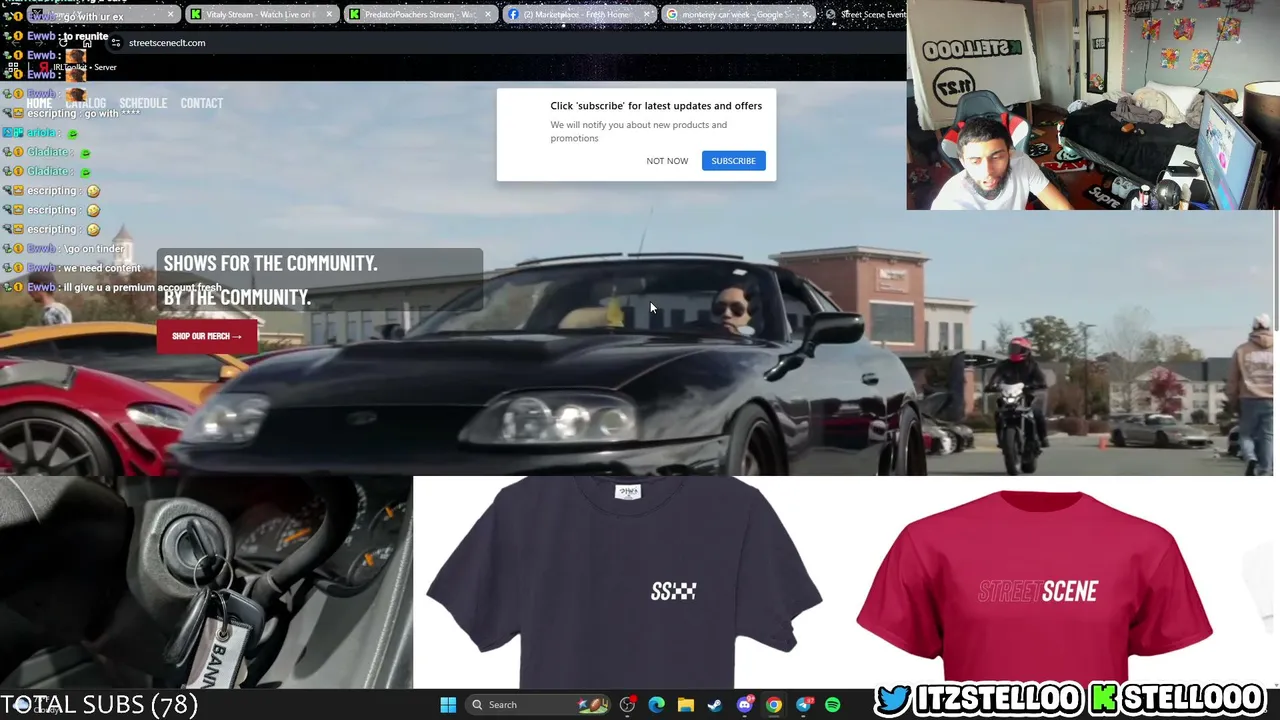The height and width of the screenshot is (720, 1280).
Task: Close the first browser tab
Action: (170, 15)
